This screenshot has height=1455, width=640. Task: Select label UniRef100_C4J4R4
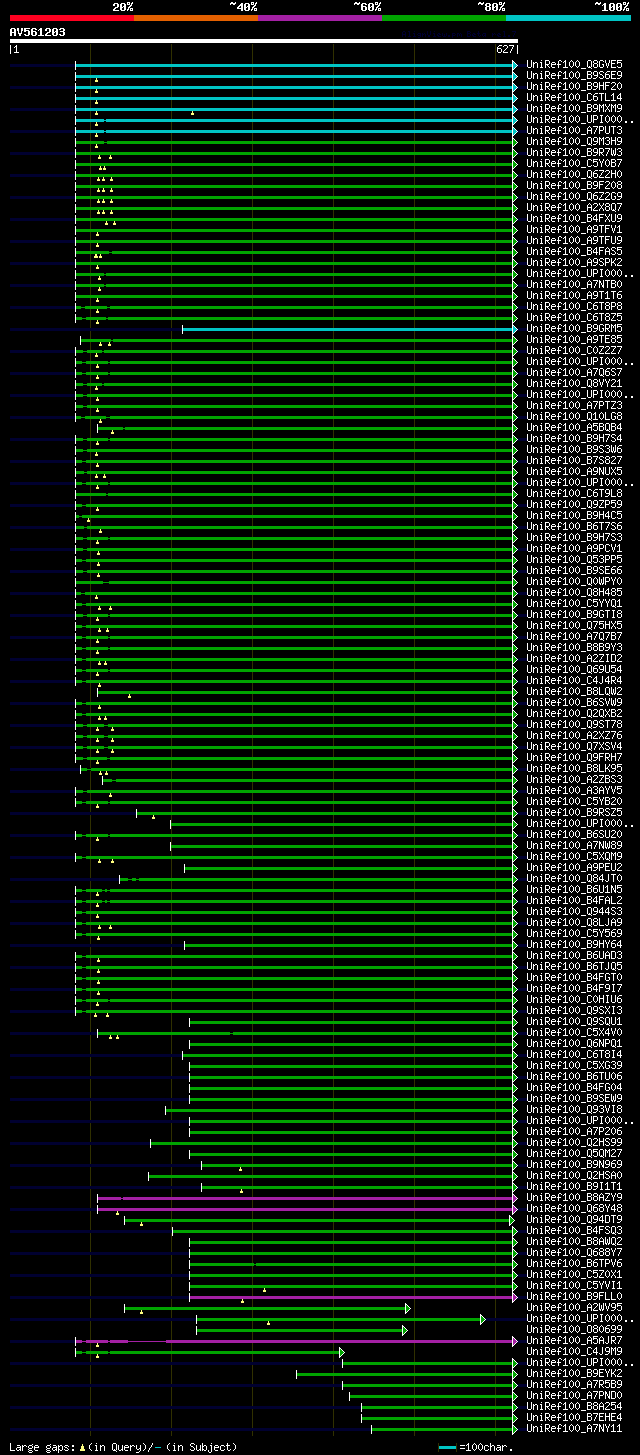(x=574, y=680)
